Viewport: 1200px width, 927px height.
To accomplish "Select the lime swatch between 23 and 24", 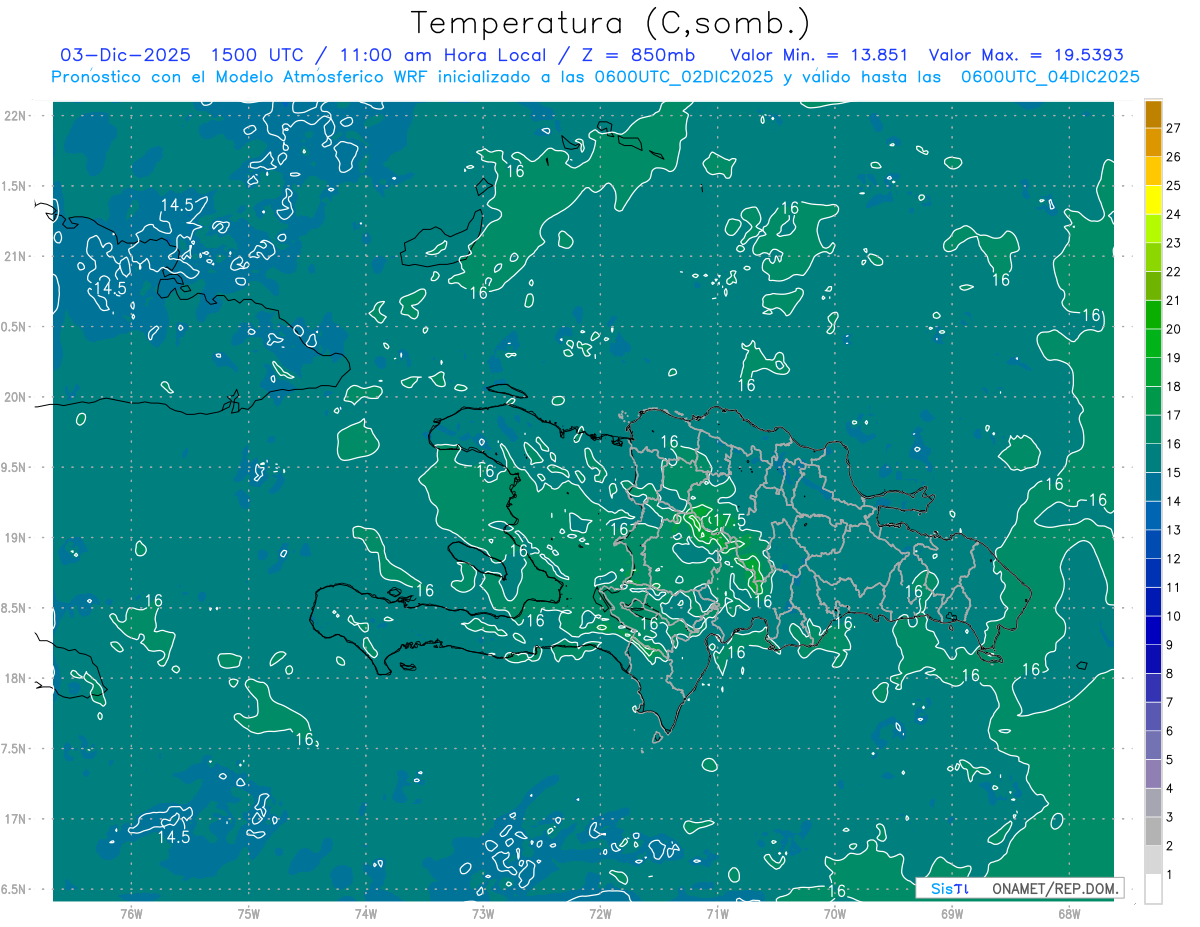I will pos(1153,229).
